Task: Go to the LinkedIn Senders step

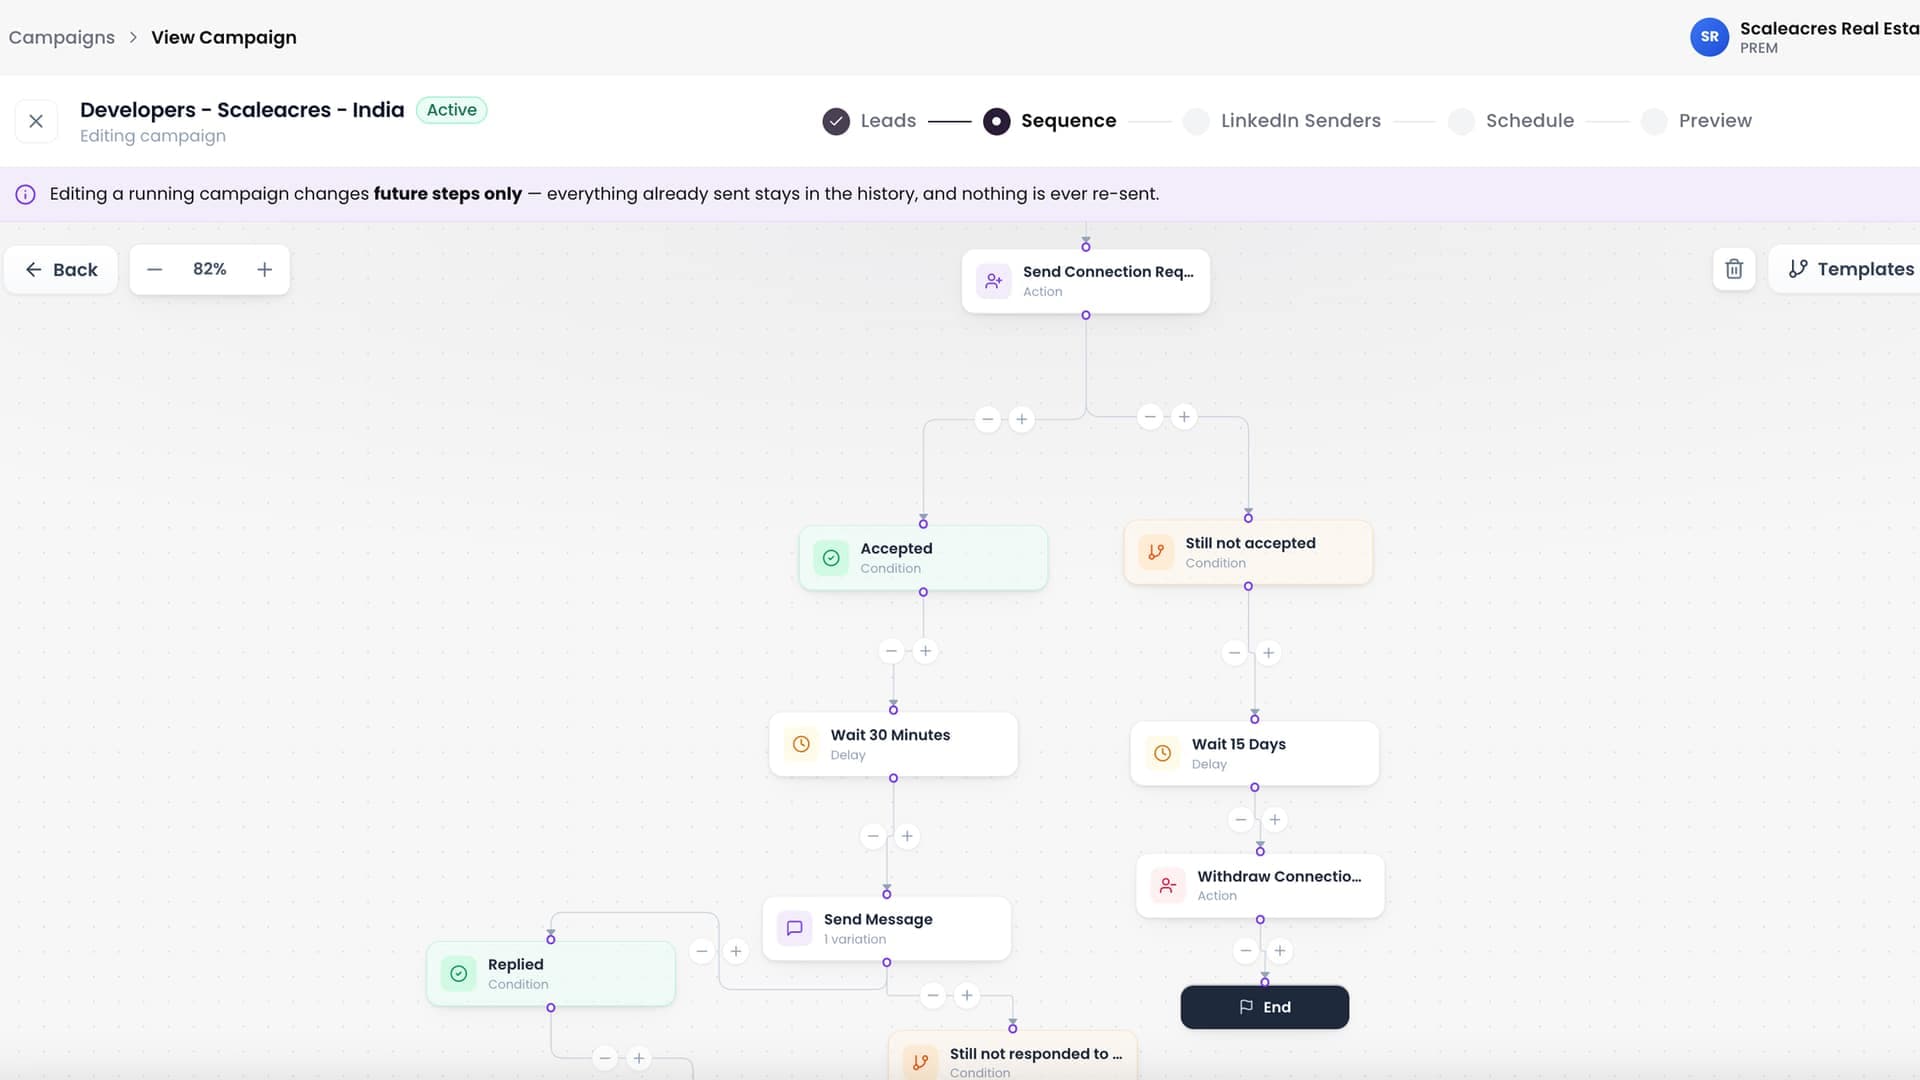Action: (1281, 121)
